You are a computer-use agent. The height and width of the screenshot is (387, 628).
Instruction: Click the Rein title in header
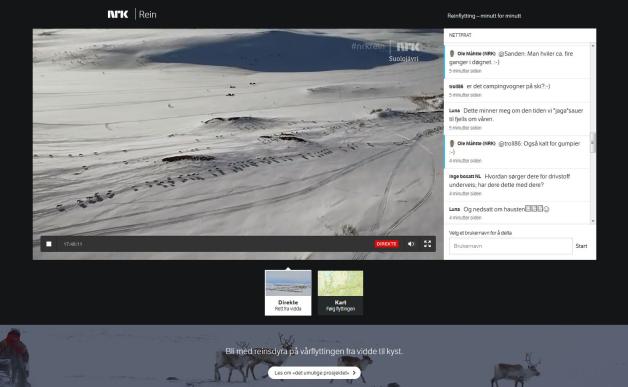tap(148, 14)
